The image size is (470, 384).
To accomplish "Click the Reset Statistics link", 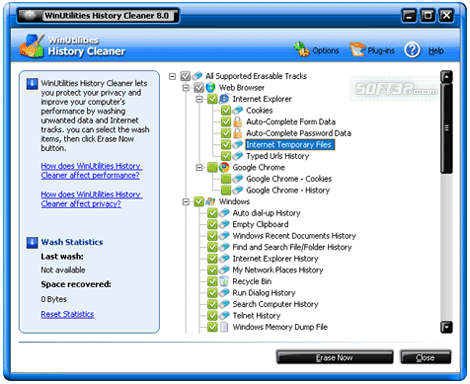I will point(67,314).
